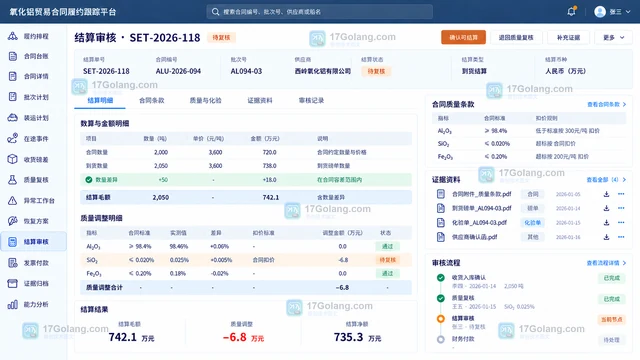Image resolution: width=640 pixels, height=360 pixels.
Task: Click the 化验单 tag in the evidence list
Action: click(x=532, y=222)
